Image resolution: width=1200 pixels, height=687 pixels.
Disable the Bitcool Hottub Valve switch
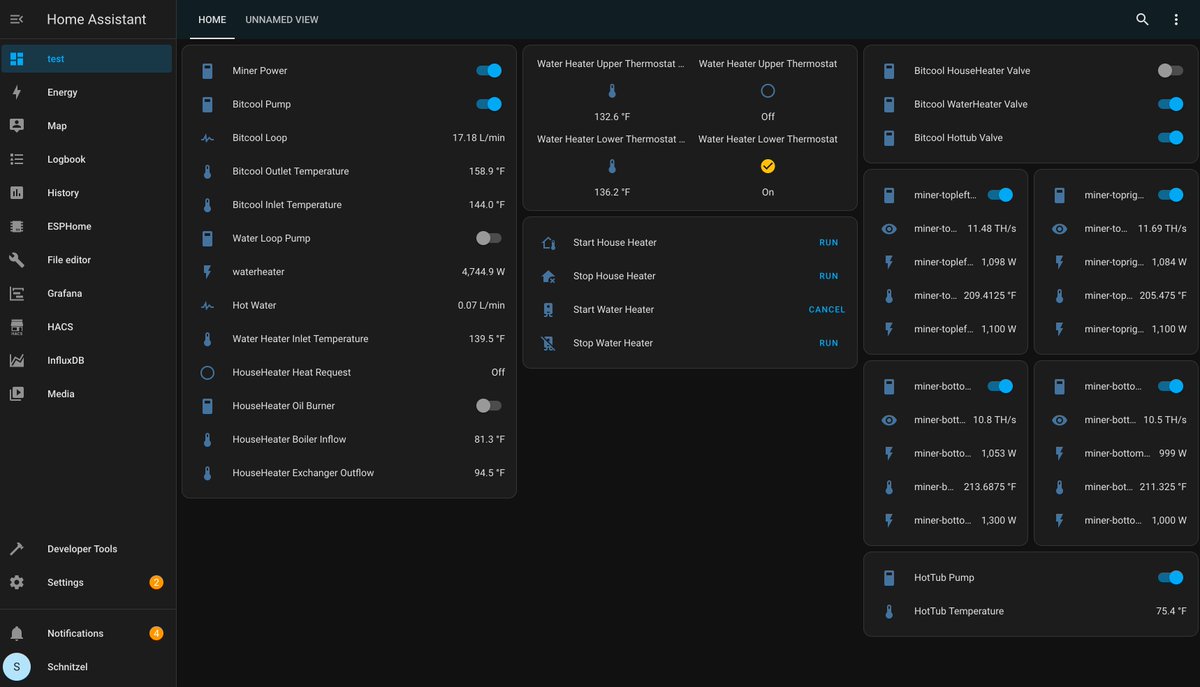pyautogui.click(x=1170, y=138)
